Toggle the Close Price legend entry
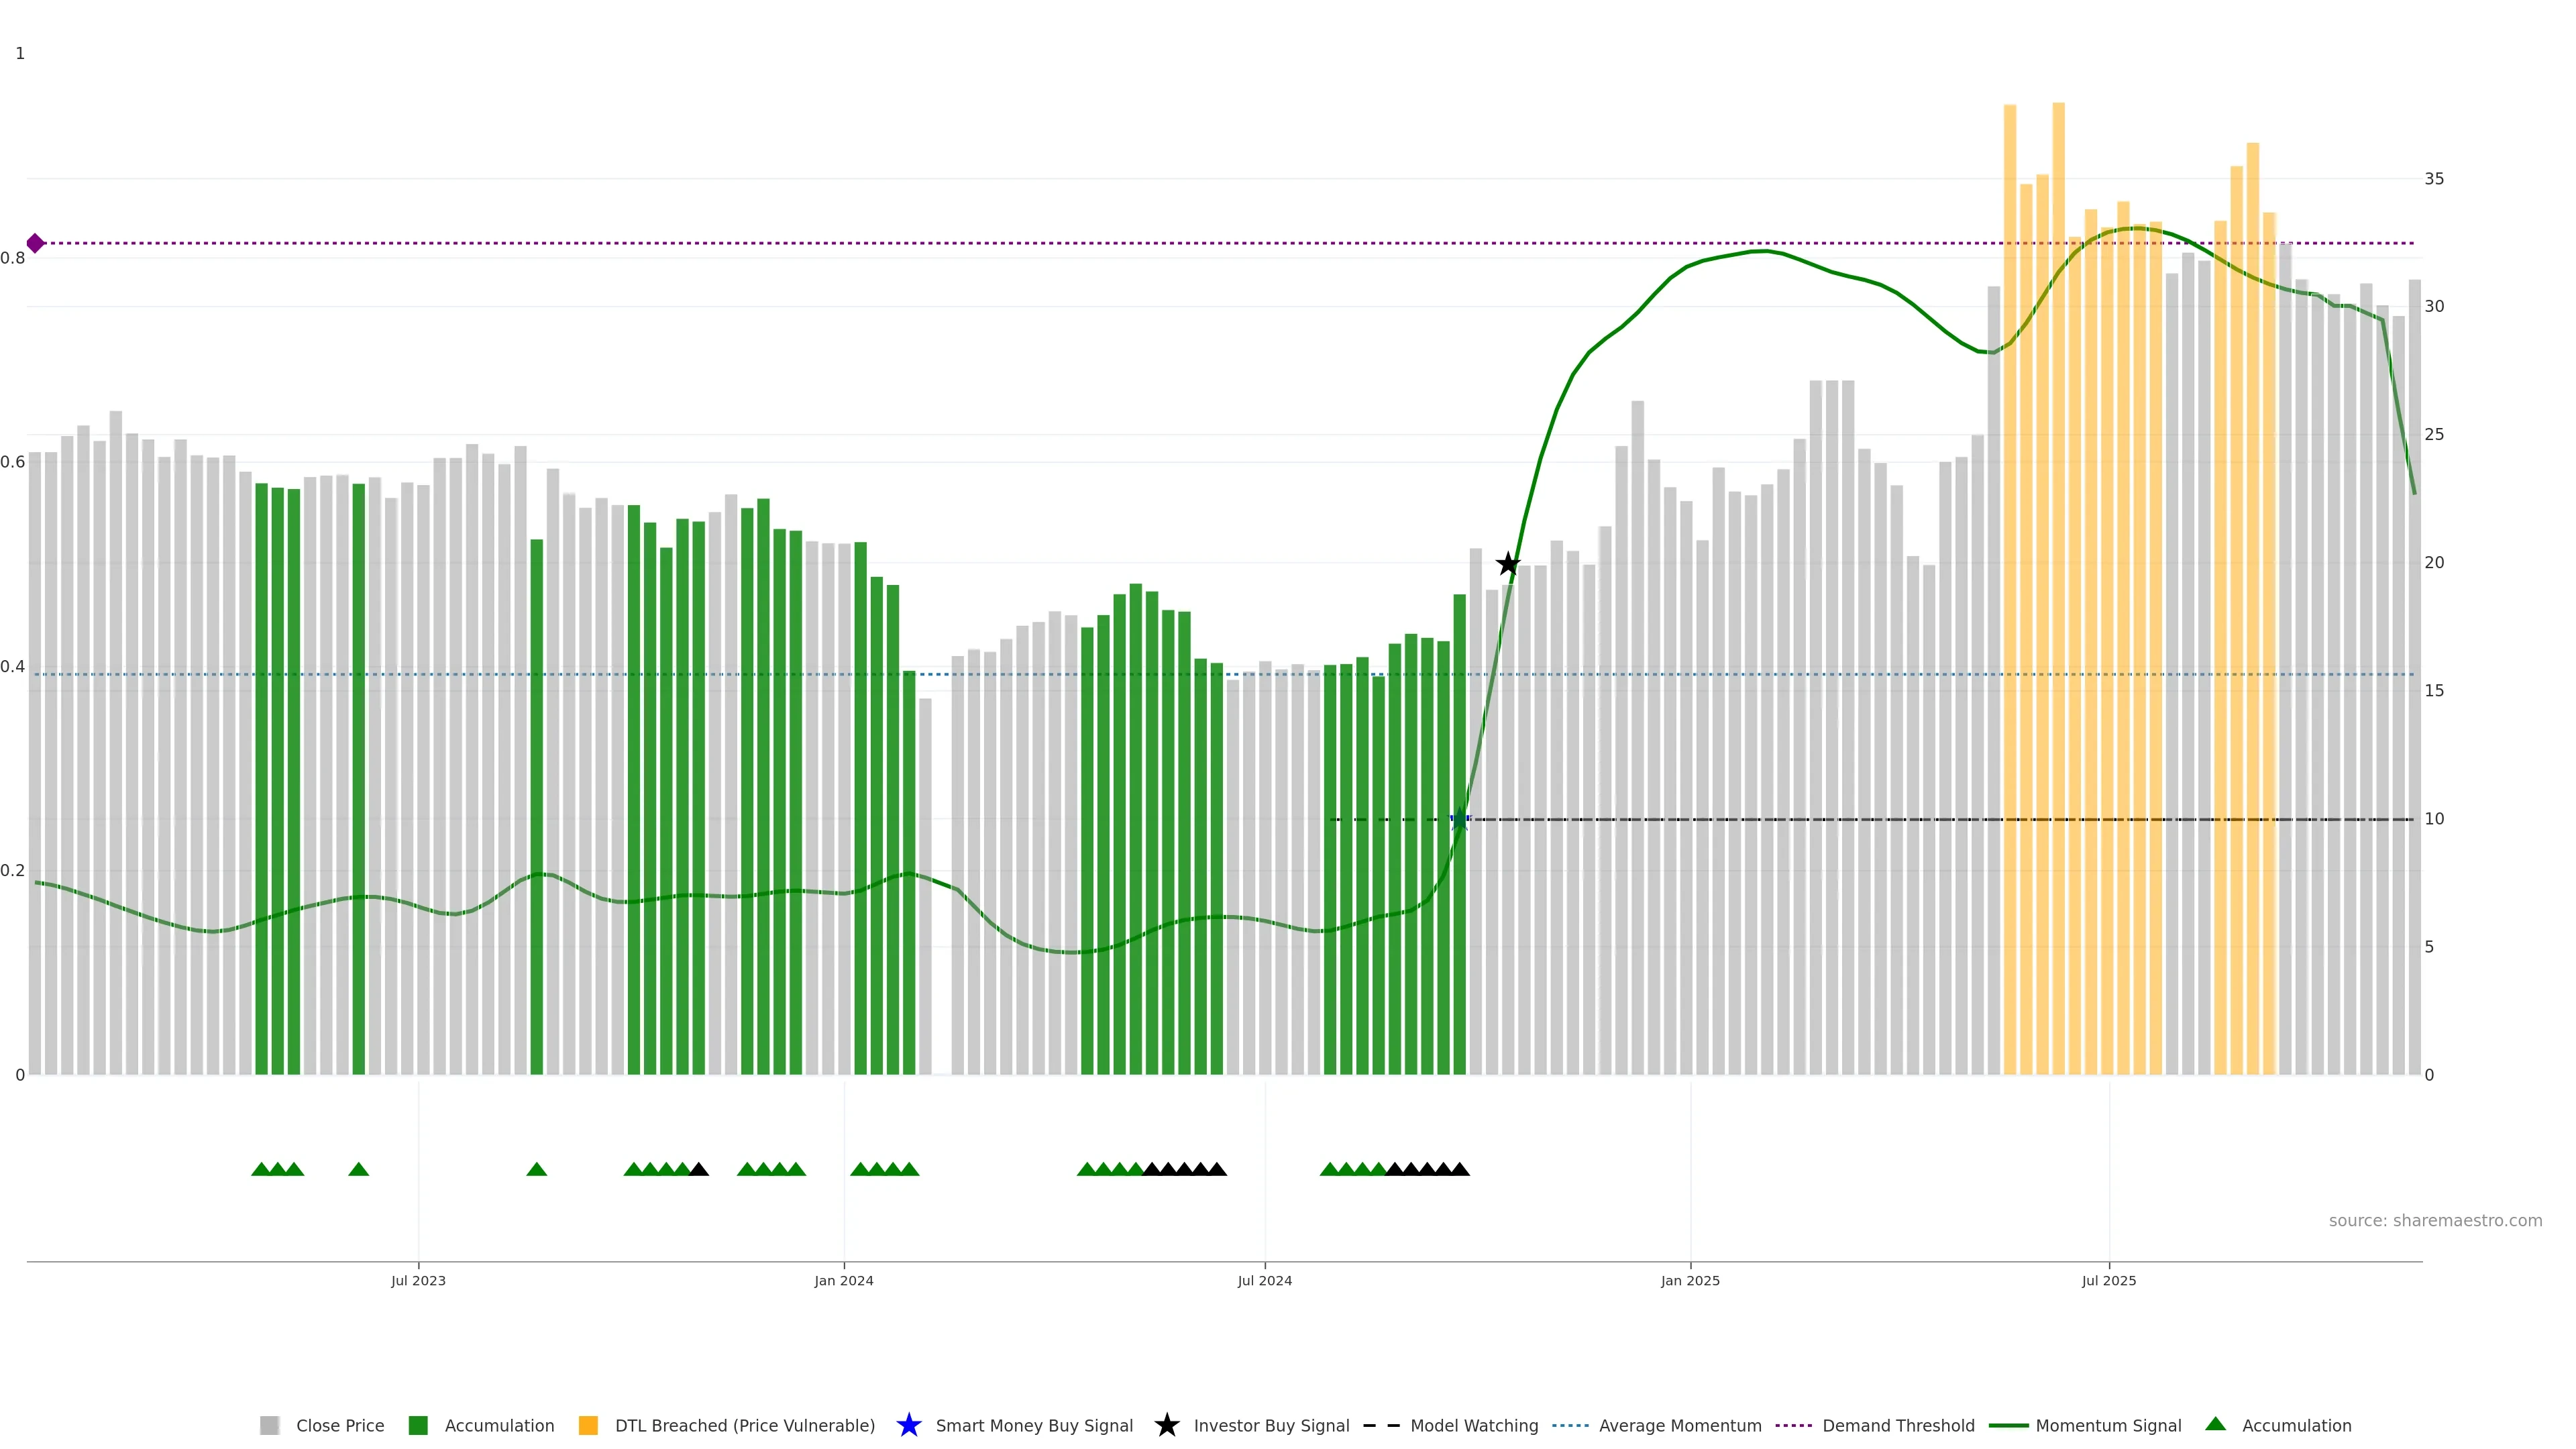The height and width of the screenshot is (1449, 2576). [339, 1425]
